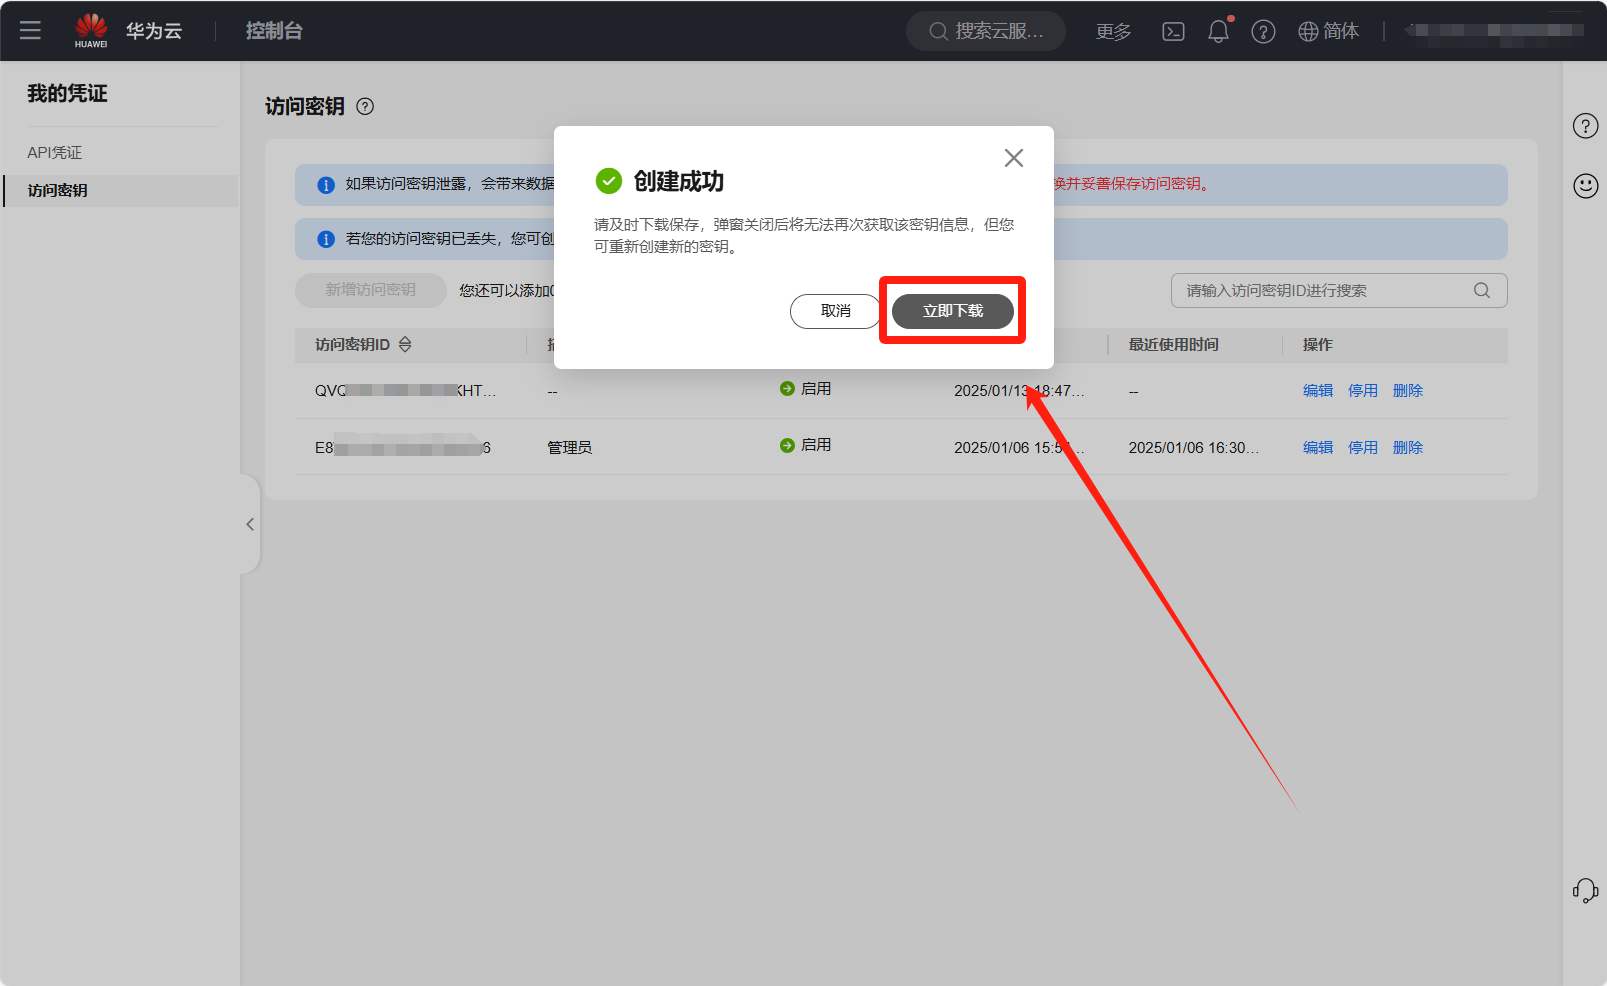
Task: Click 停用 for the first access key
Action: [x=1362, y=391]
